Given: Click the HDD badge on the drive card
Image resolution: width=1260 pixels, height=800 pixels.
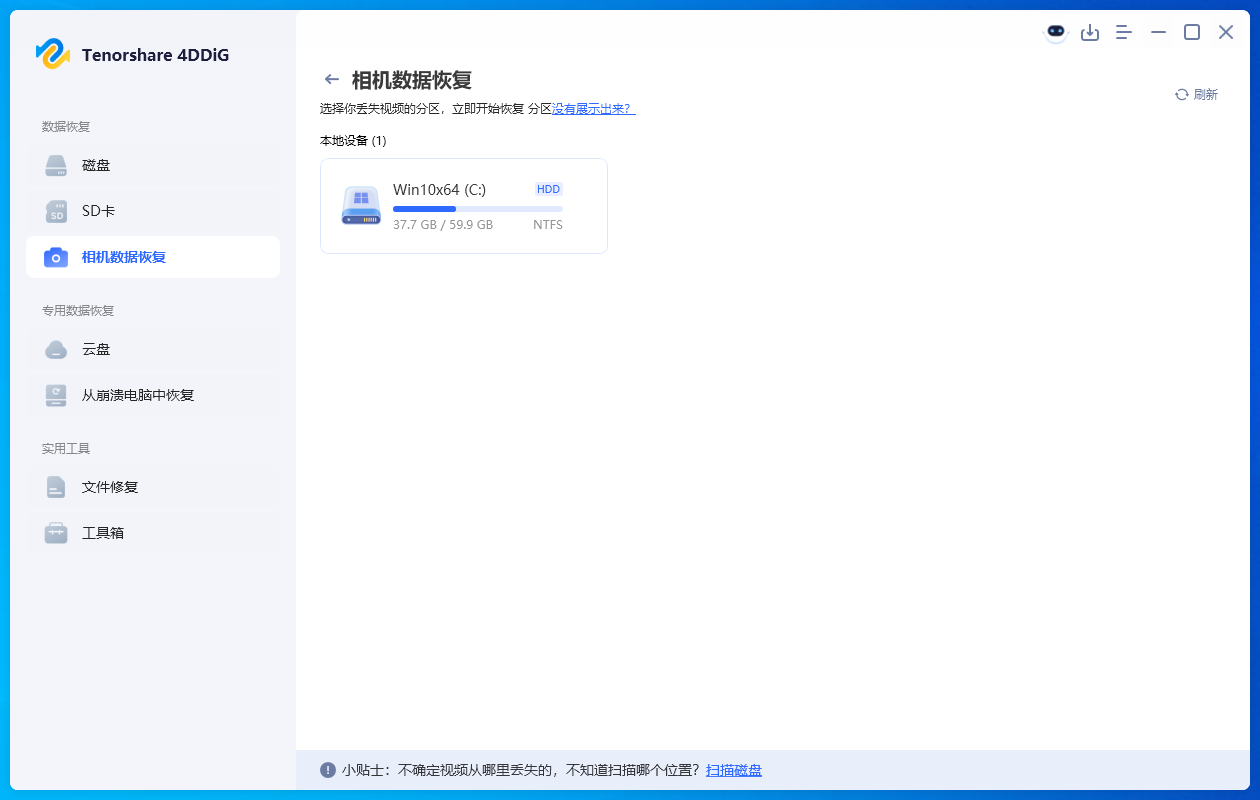Looking at the screenshot, I should [548, 188].
